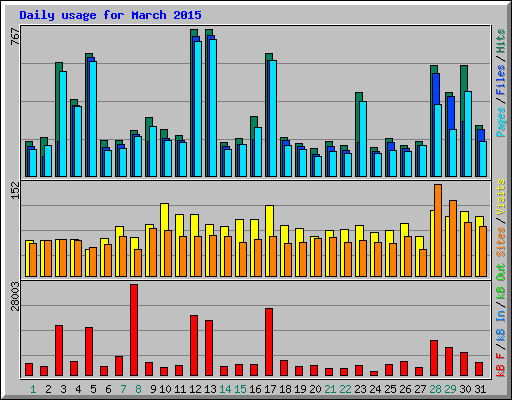Screen dimensions: 512x400
Task: Click day label 30 on the x-axis
Action: [x=465, y=389]
